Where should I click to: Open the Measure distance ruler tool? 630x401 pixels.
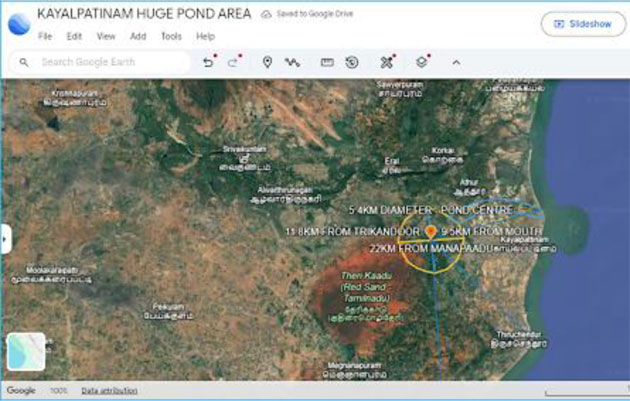coord(327,62)
